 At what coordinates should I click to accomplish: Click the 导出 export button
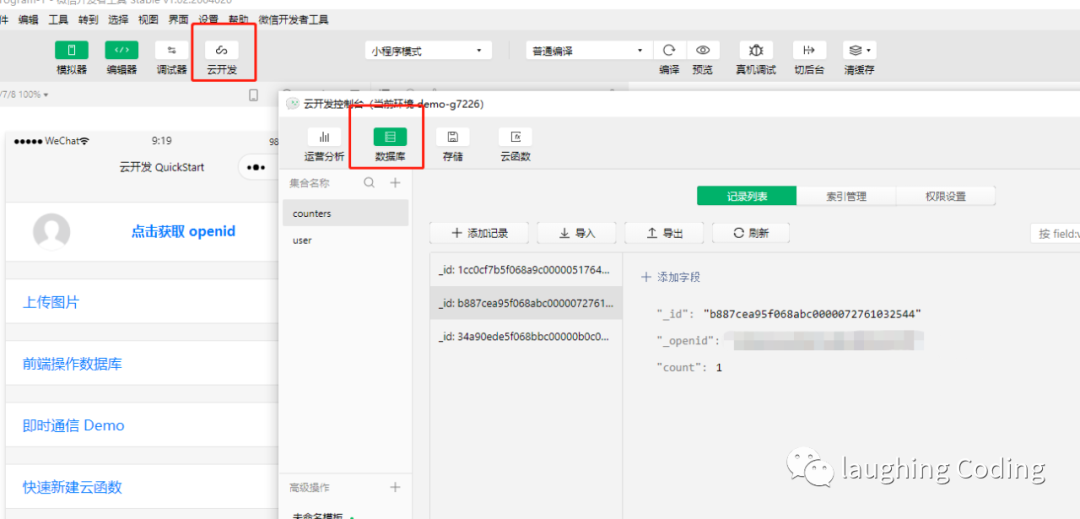point(665,233)
